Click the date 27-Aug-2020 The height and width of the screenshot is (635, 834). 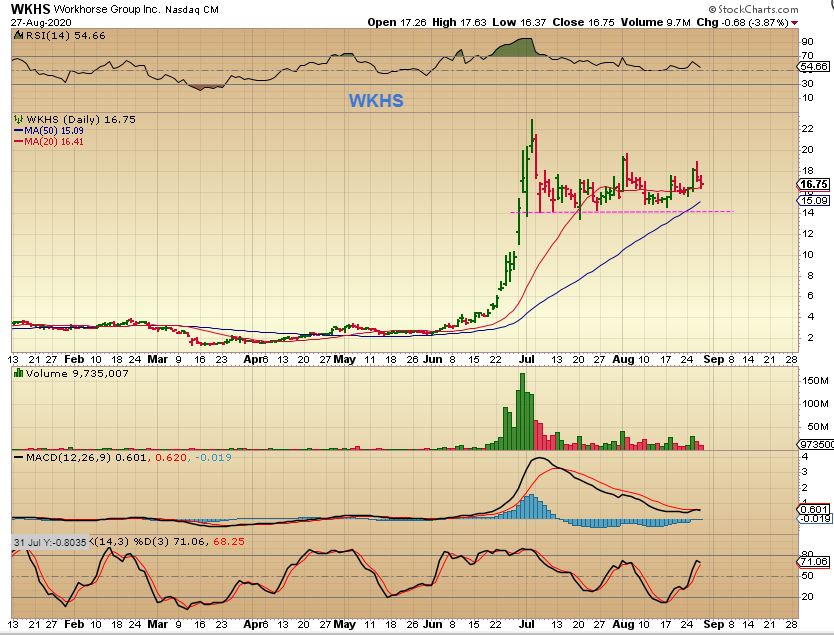(41, 23)
